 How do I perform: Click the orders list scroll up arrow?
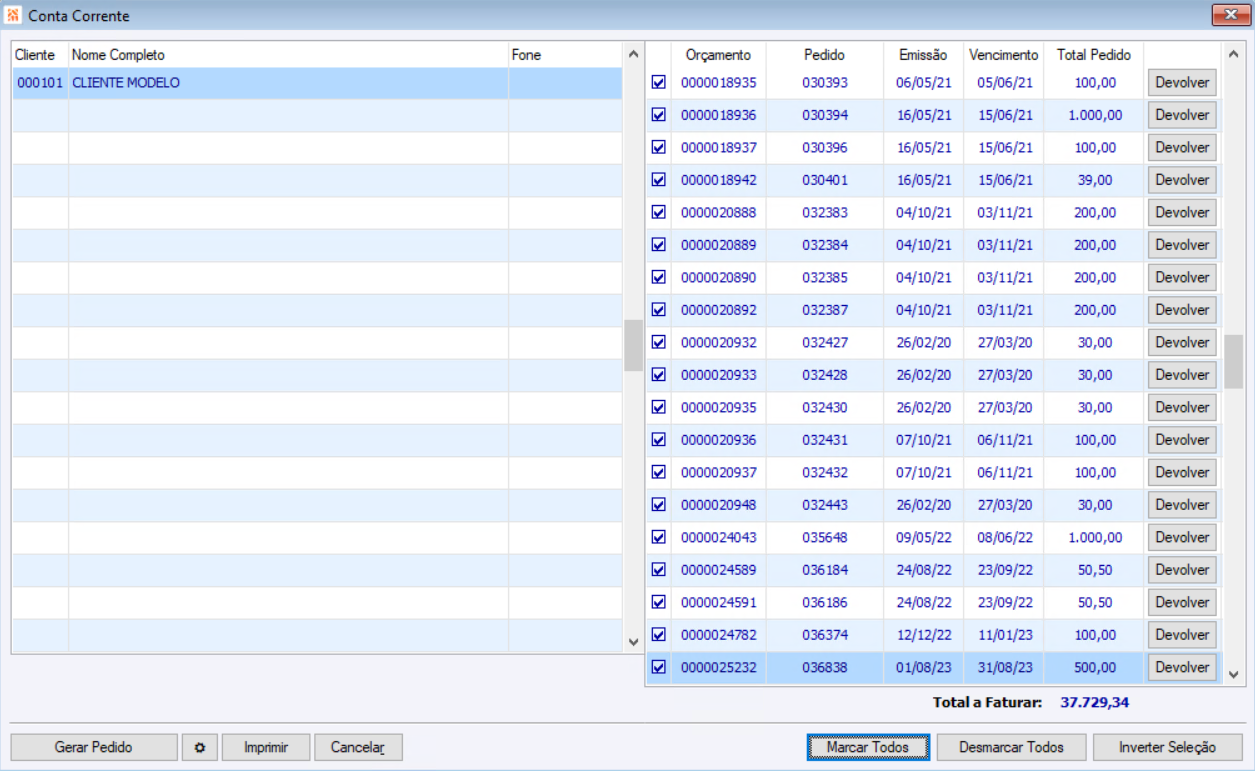tap(1233, 54)
